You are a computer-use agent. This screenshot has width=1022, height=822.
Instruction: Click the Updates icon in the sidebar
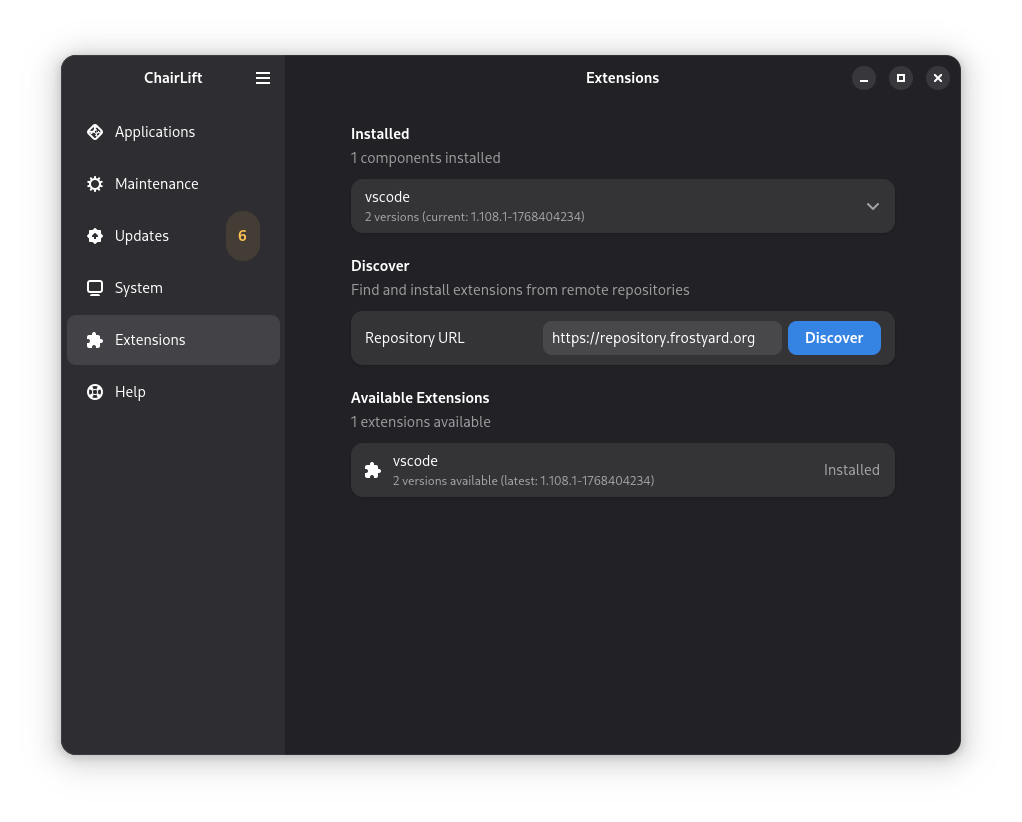(x=95, y=236)
